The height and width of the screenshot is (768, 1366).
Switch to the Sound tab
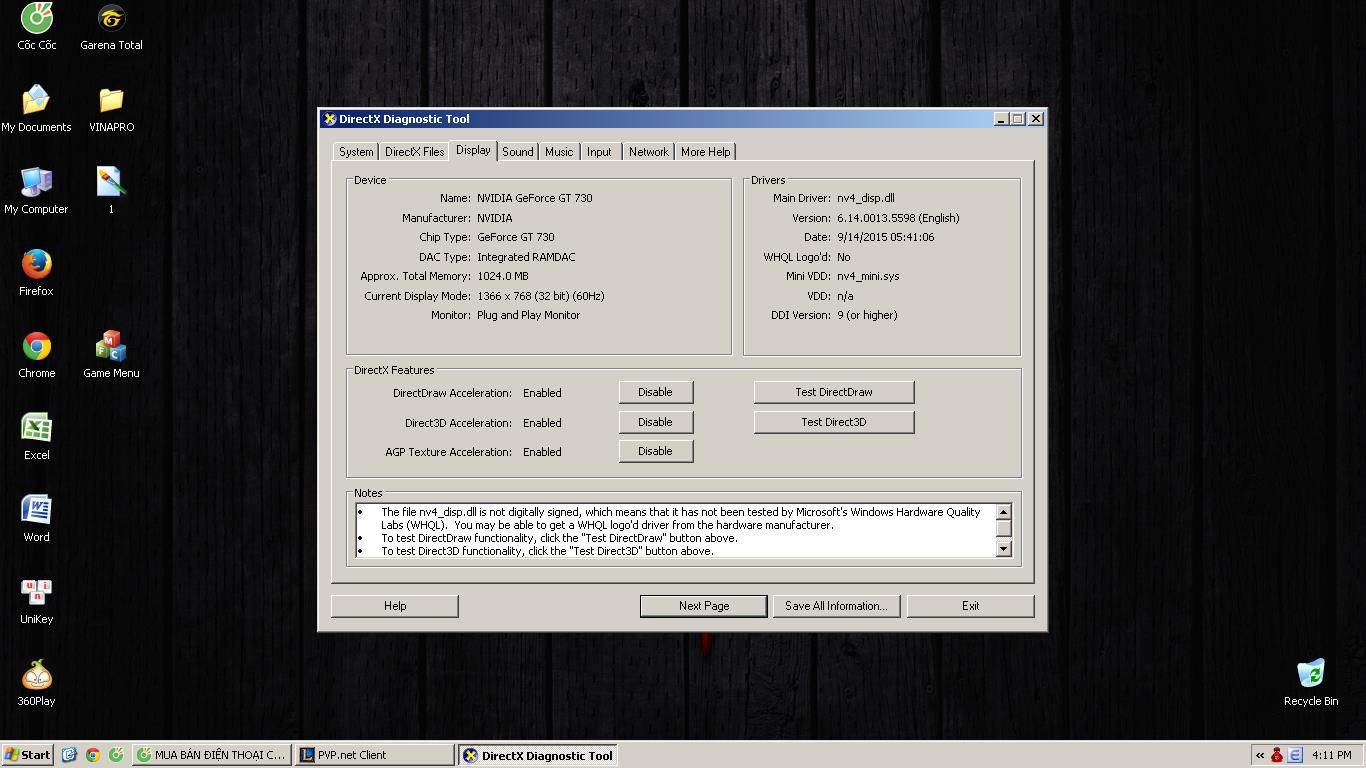[517, 152]
